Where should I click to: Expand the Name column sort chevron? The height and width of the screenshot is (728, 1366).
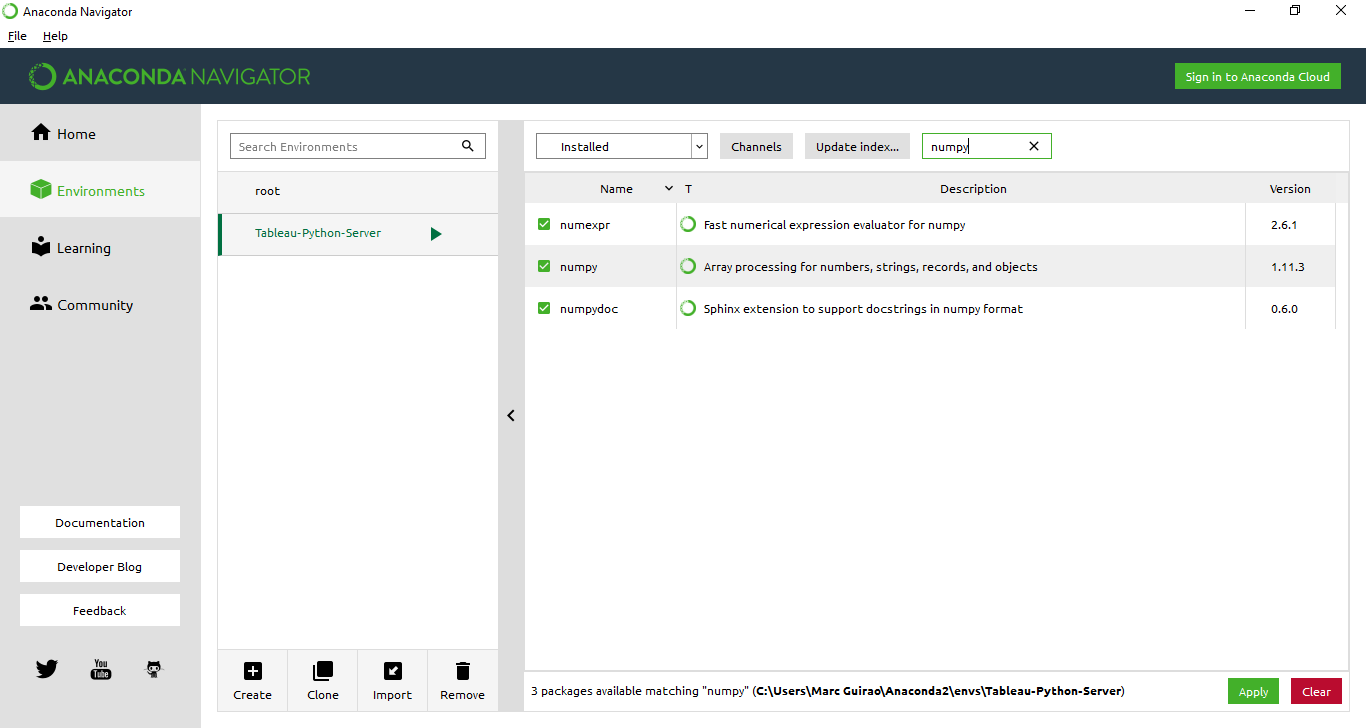coord(669,188)
